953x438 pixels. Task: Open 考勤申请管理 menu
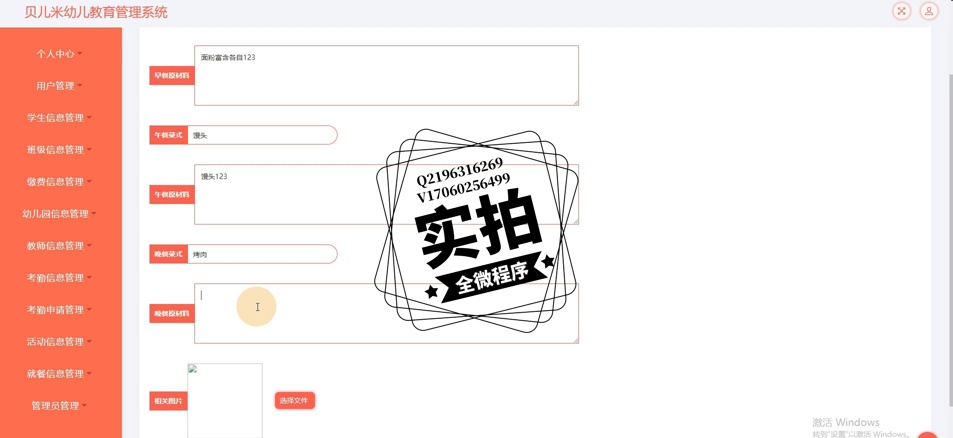59,310
